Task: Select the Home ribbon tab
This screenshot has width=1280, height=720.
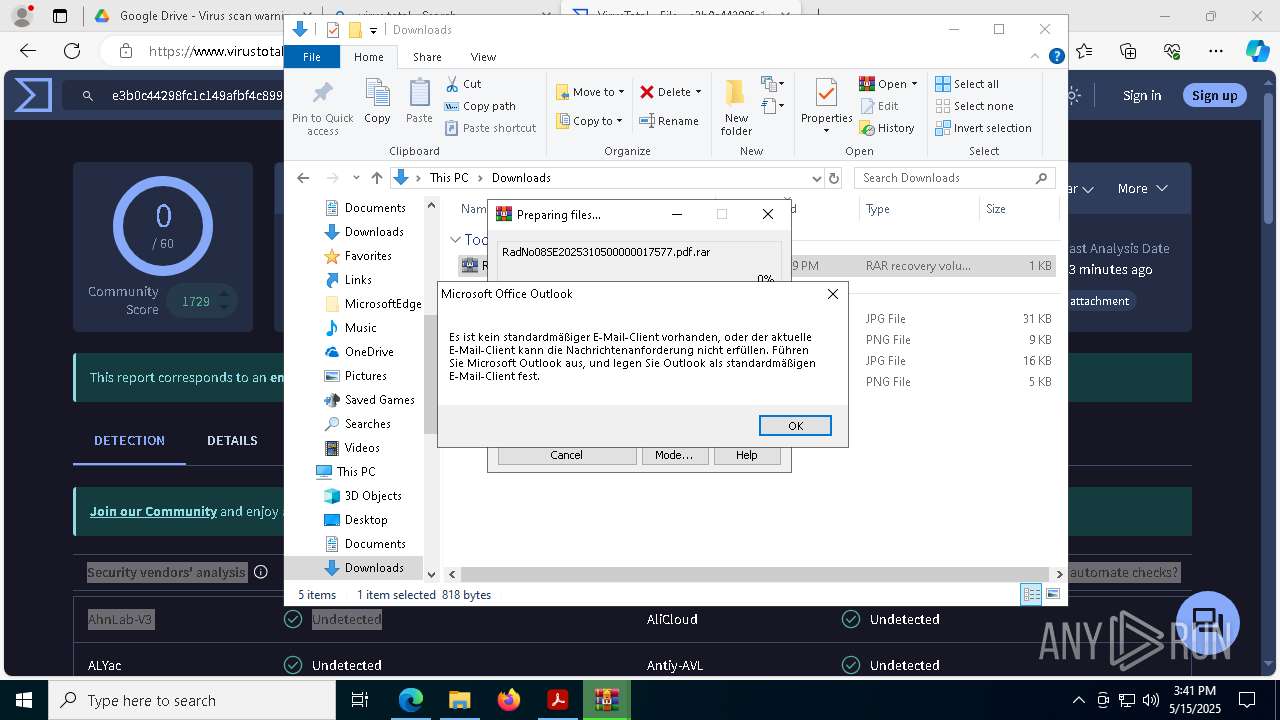Action: pos(368,57)
